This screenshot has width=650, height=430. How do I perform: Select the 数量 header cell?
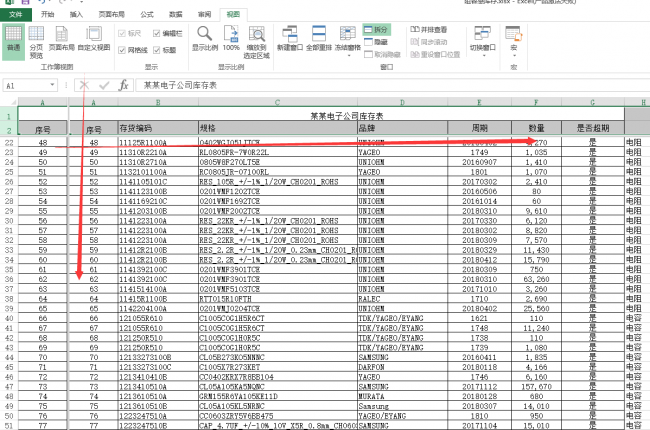click(536, 128)
